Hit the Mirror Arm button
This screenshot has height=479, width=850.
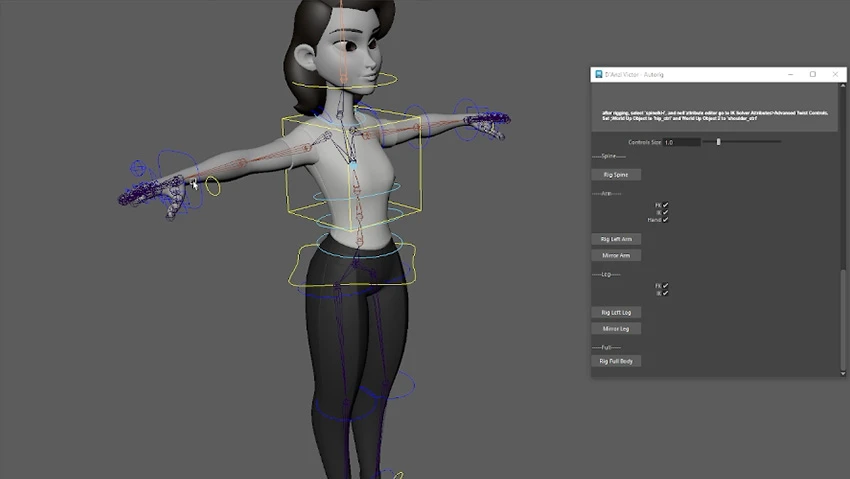click(x=616, y=255)
